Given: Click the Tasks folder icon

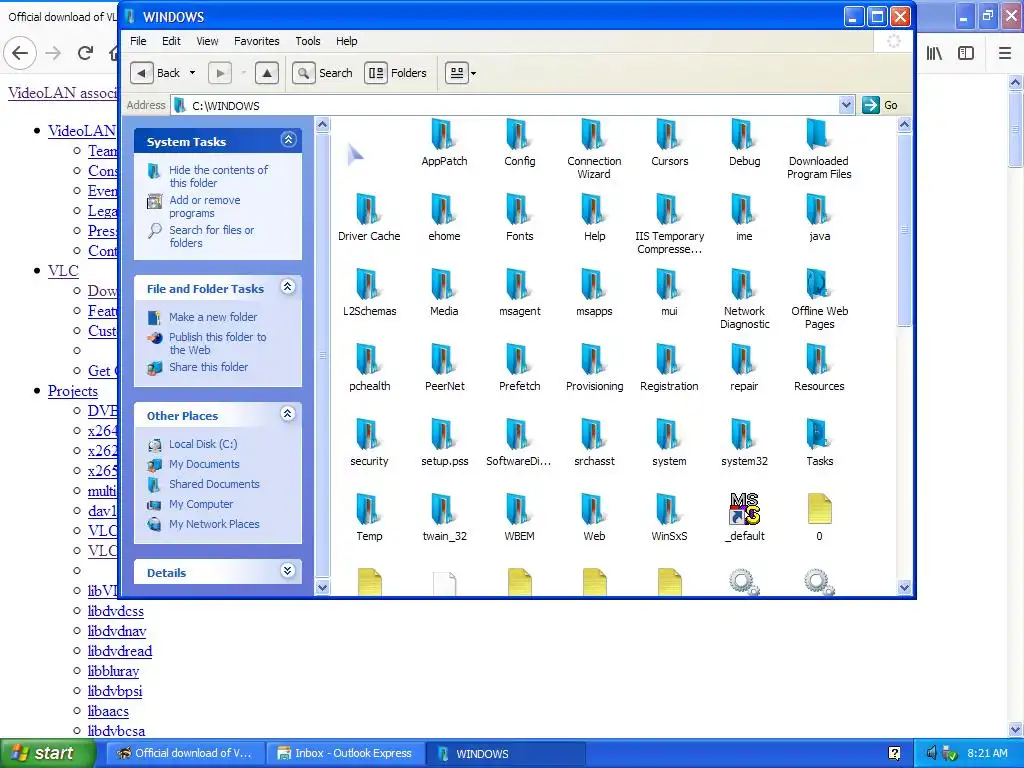Looking at the screenshot, I should [x=819, y=434].
